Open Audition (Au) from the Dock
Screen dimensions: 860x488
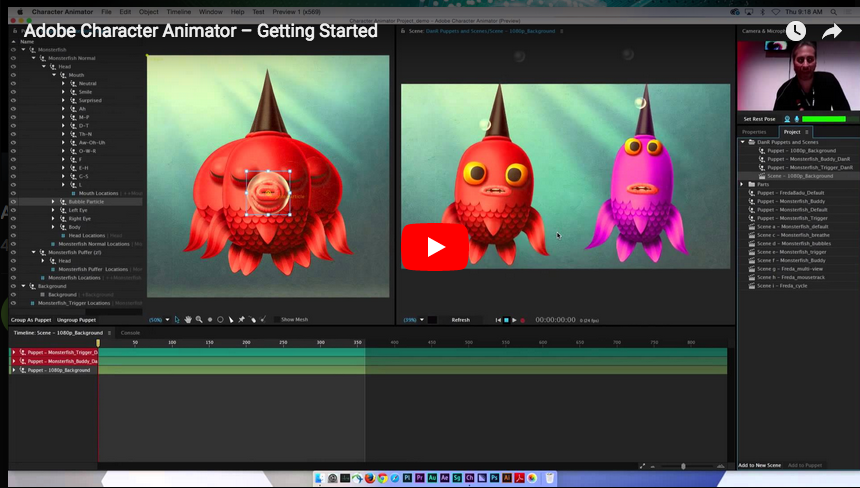(x=432, y=478)
